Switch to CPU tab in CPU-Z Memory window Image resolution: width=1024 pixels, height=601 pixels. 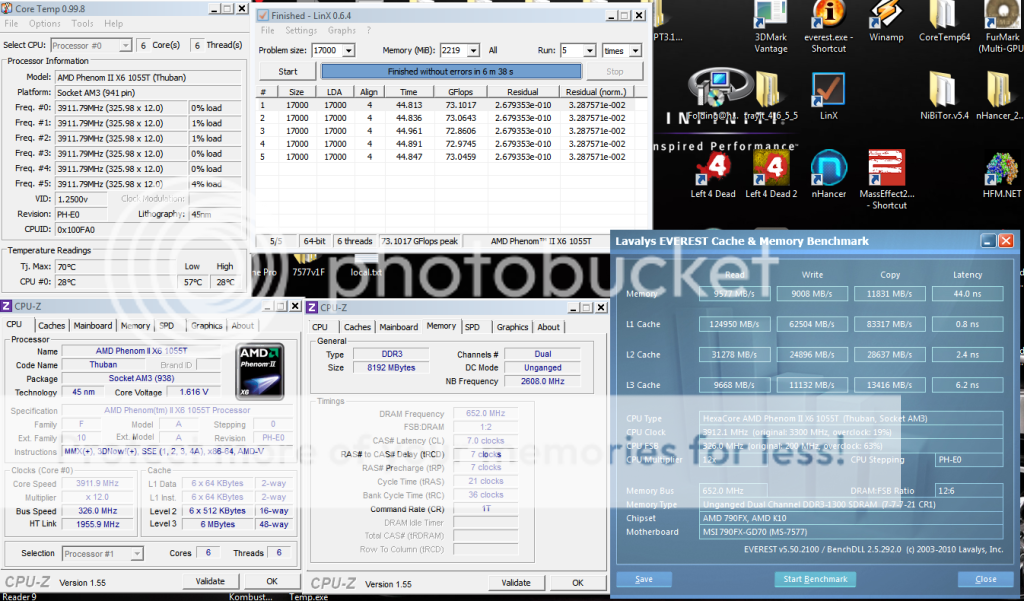tap(320, 327)
